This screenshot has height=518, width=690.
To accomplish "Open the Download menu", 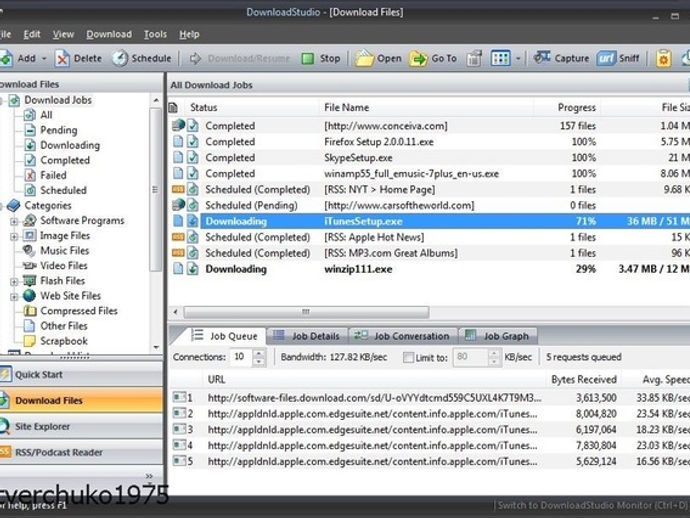I will [x=109, y=34].
